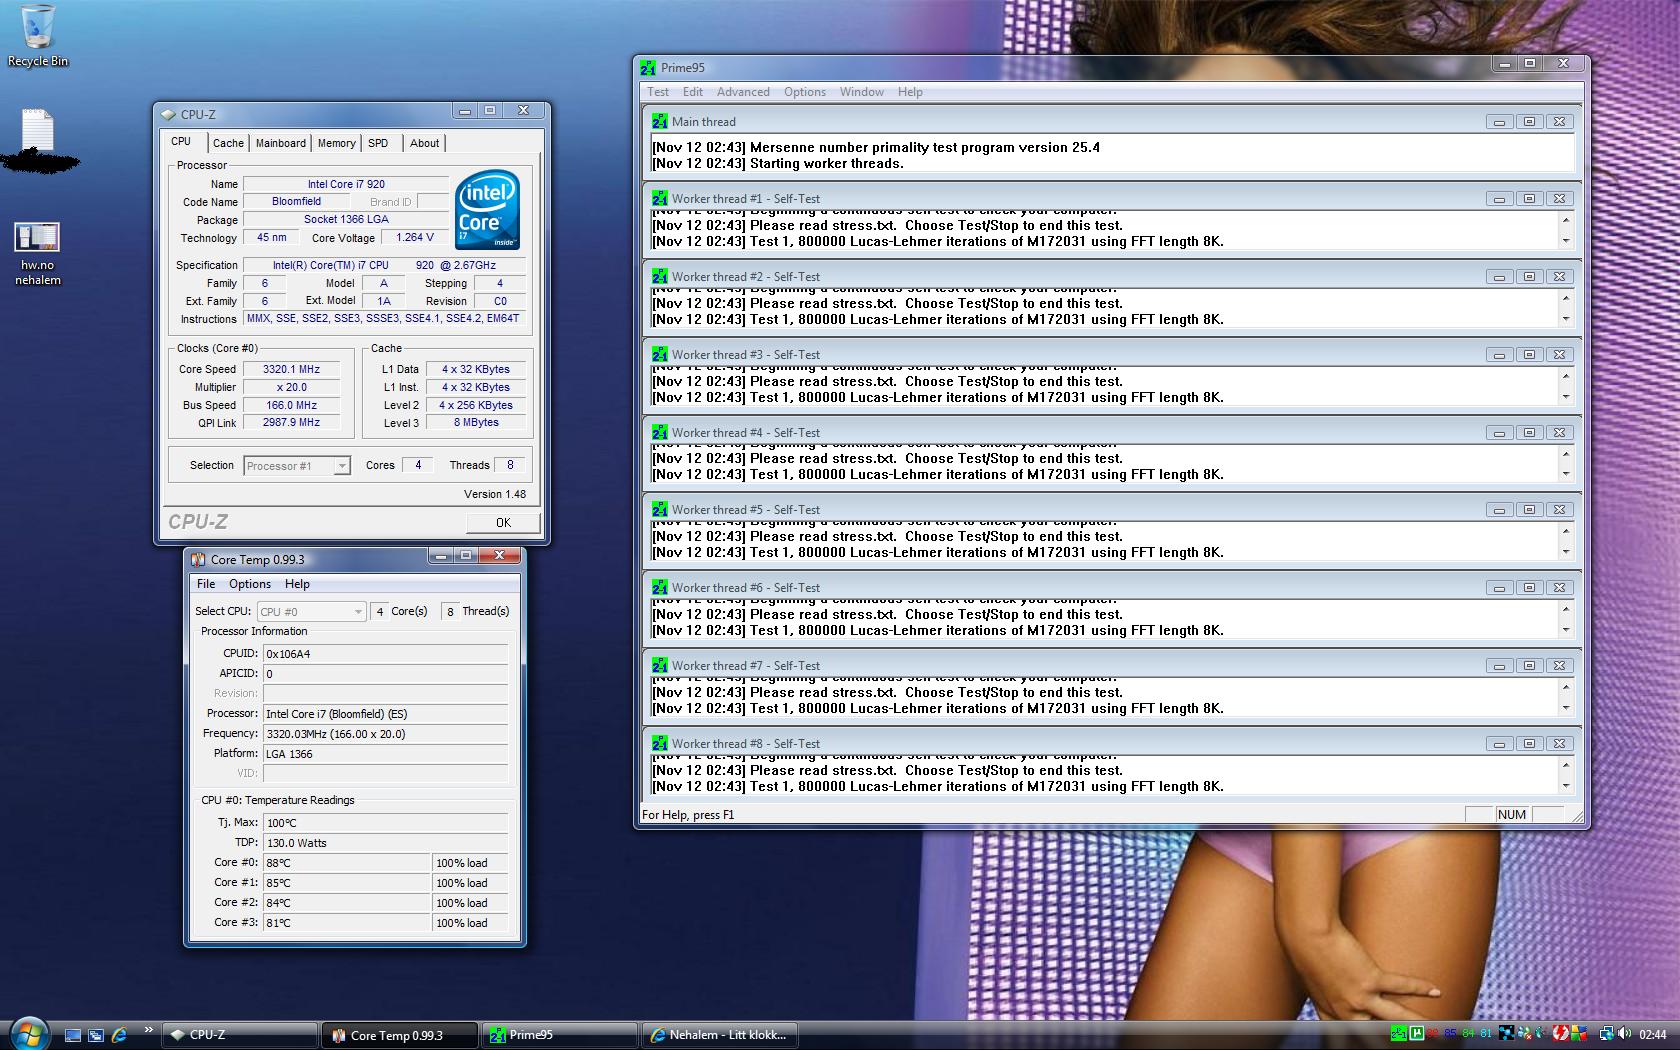Expand hidden quick launch items chevron
Screen dimensions: 1680x1050
pos(149,1030)
